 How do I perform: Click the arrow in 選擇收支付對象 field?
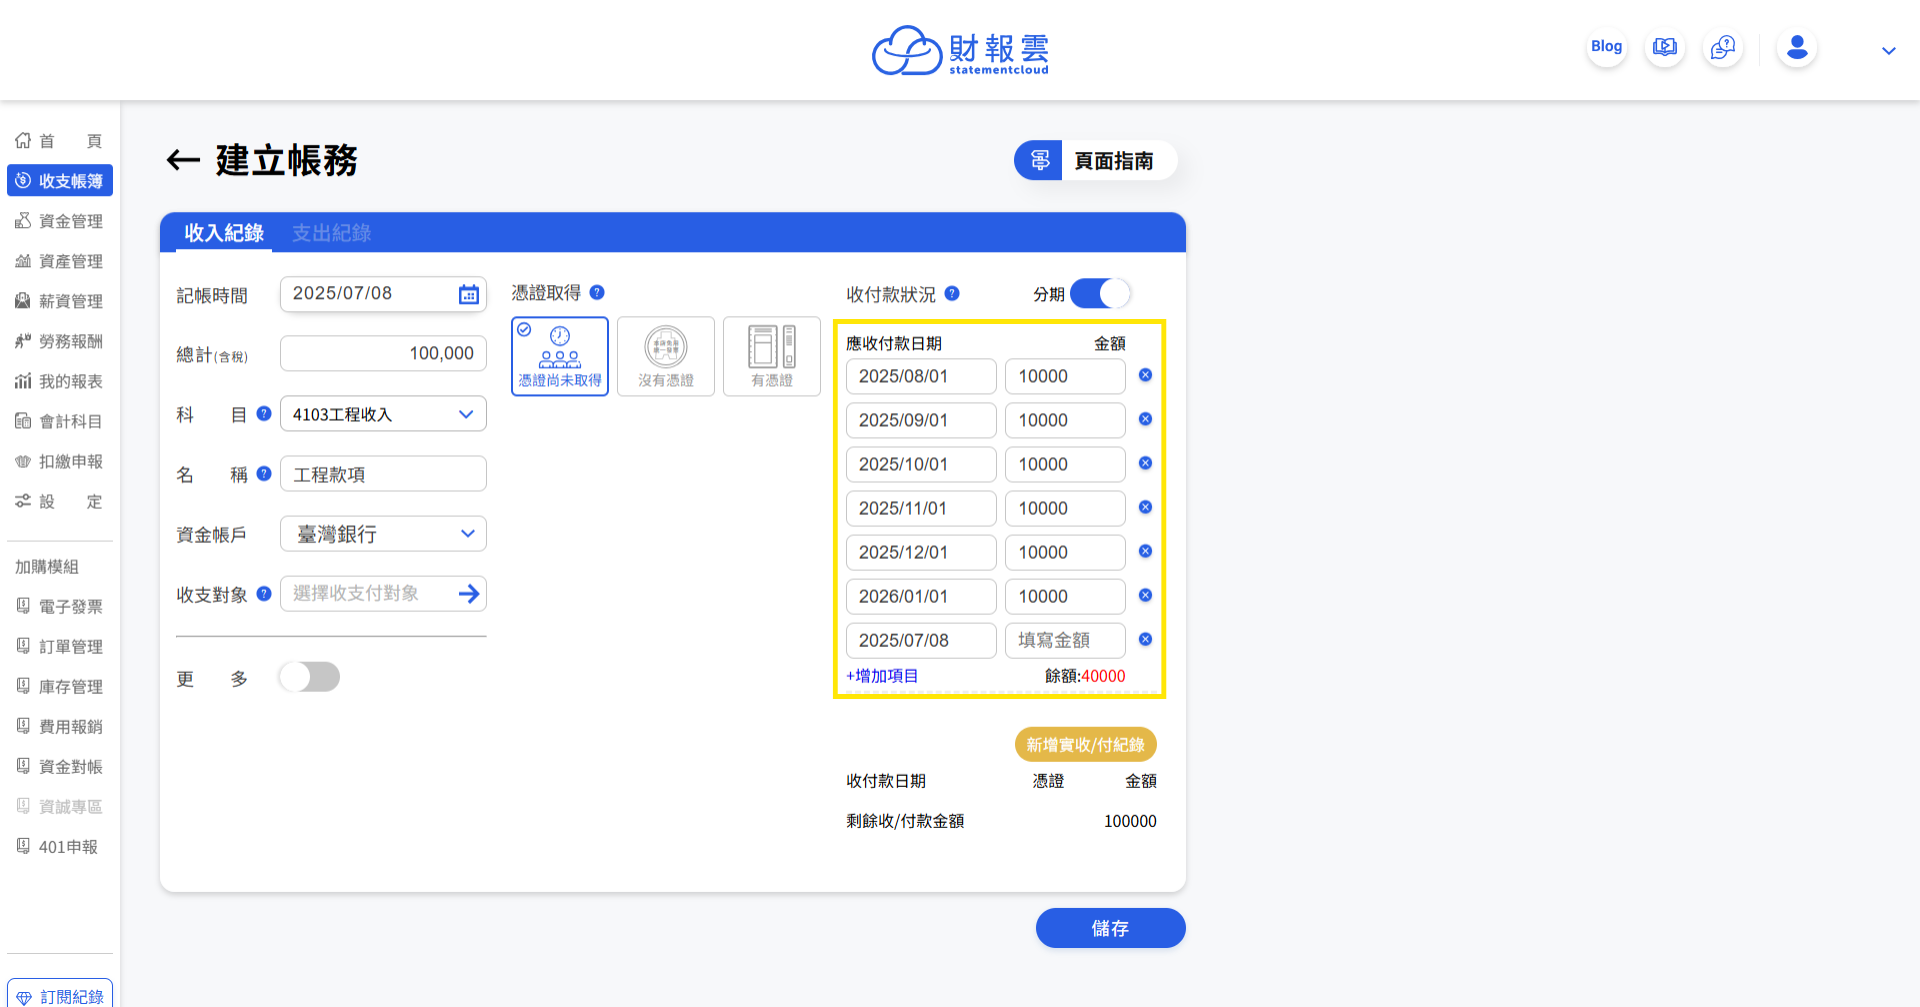[468, 594]
